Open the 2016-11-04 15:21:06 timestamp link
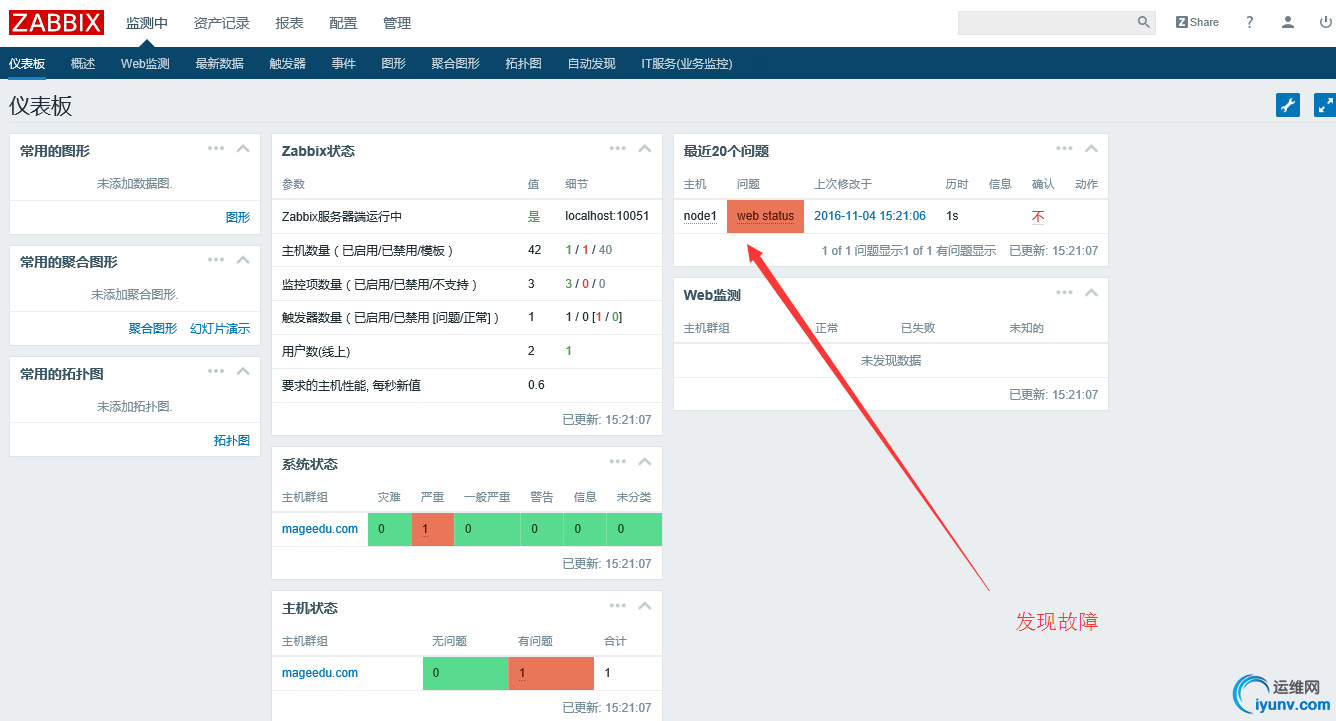The image size is (1336, 721). pos(870,216)
